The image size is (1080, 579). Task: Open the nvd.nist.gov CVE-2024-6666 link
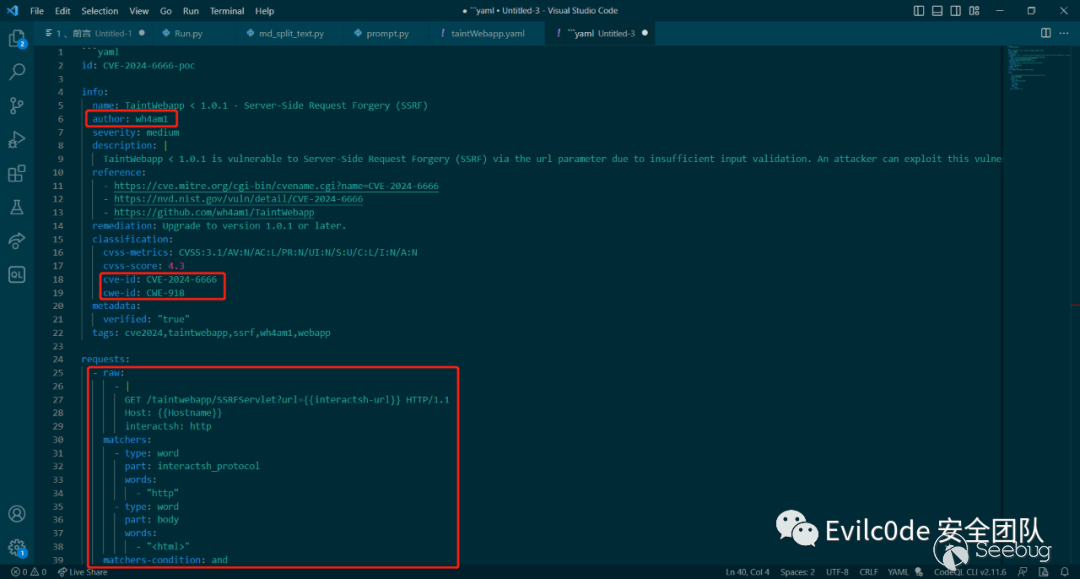(238, 199)
